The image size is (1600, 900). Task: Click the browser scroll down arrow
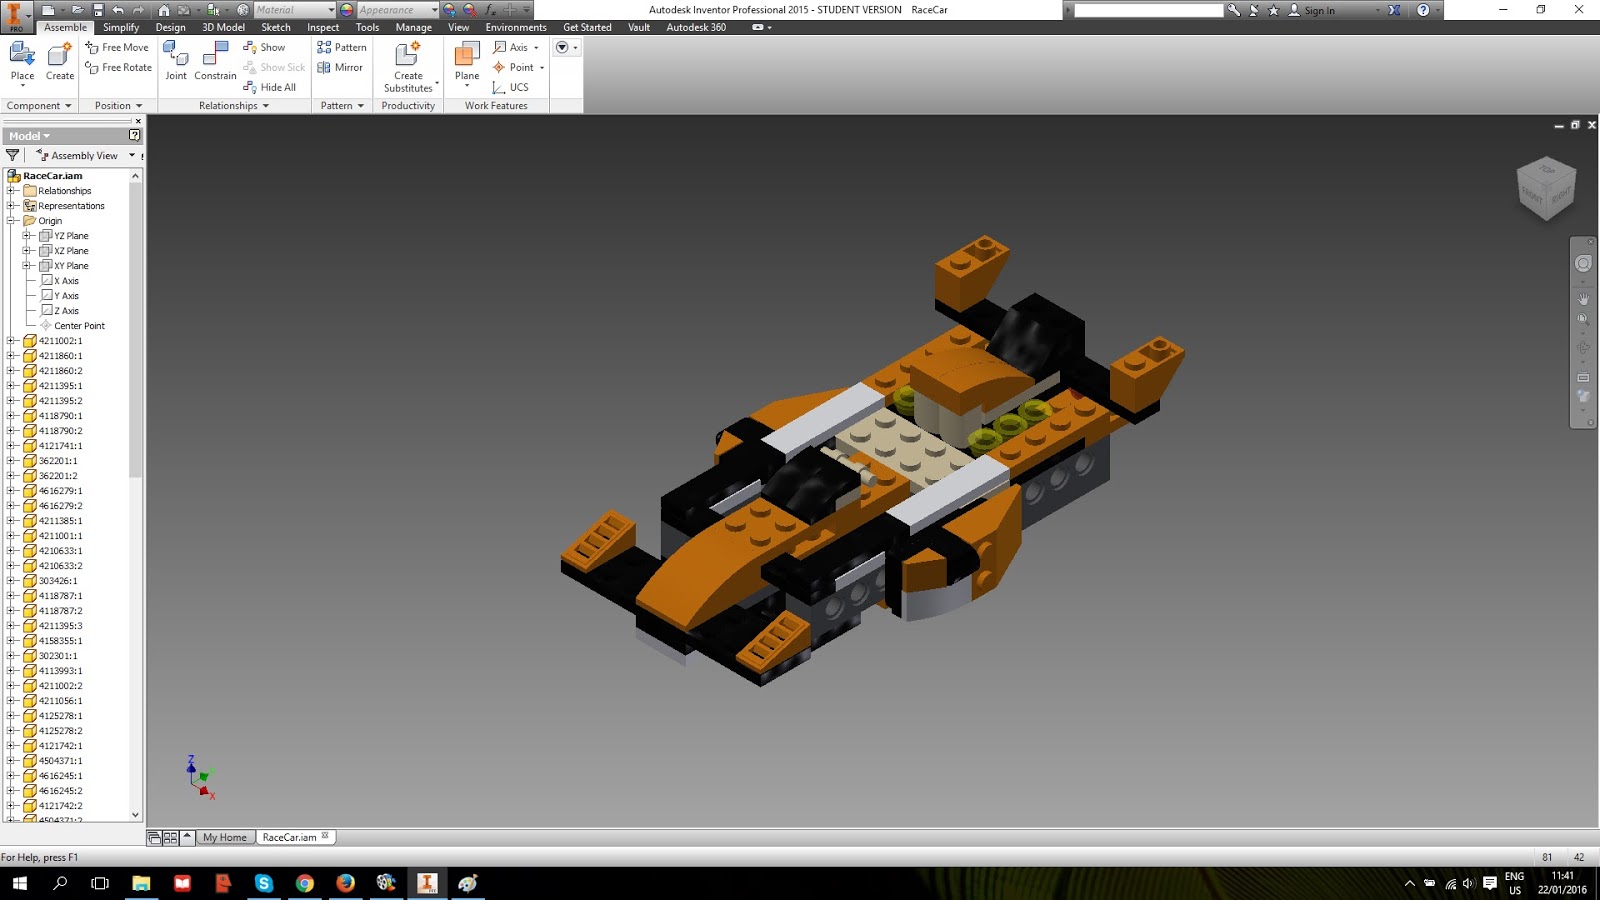pyautogui.click(x=136, y=815)
